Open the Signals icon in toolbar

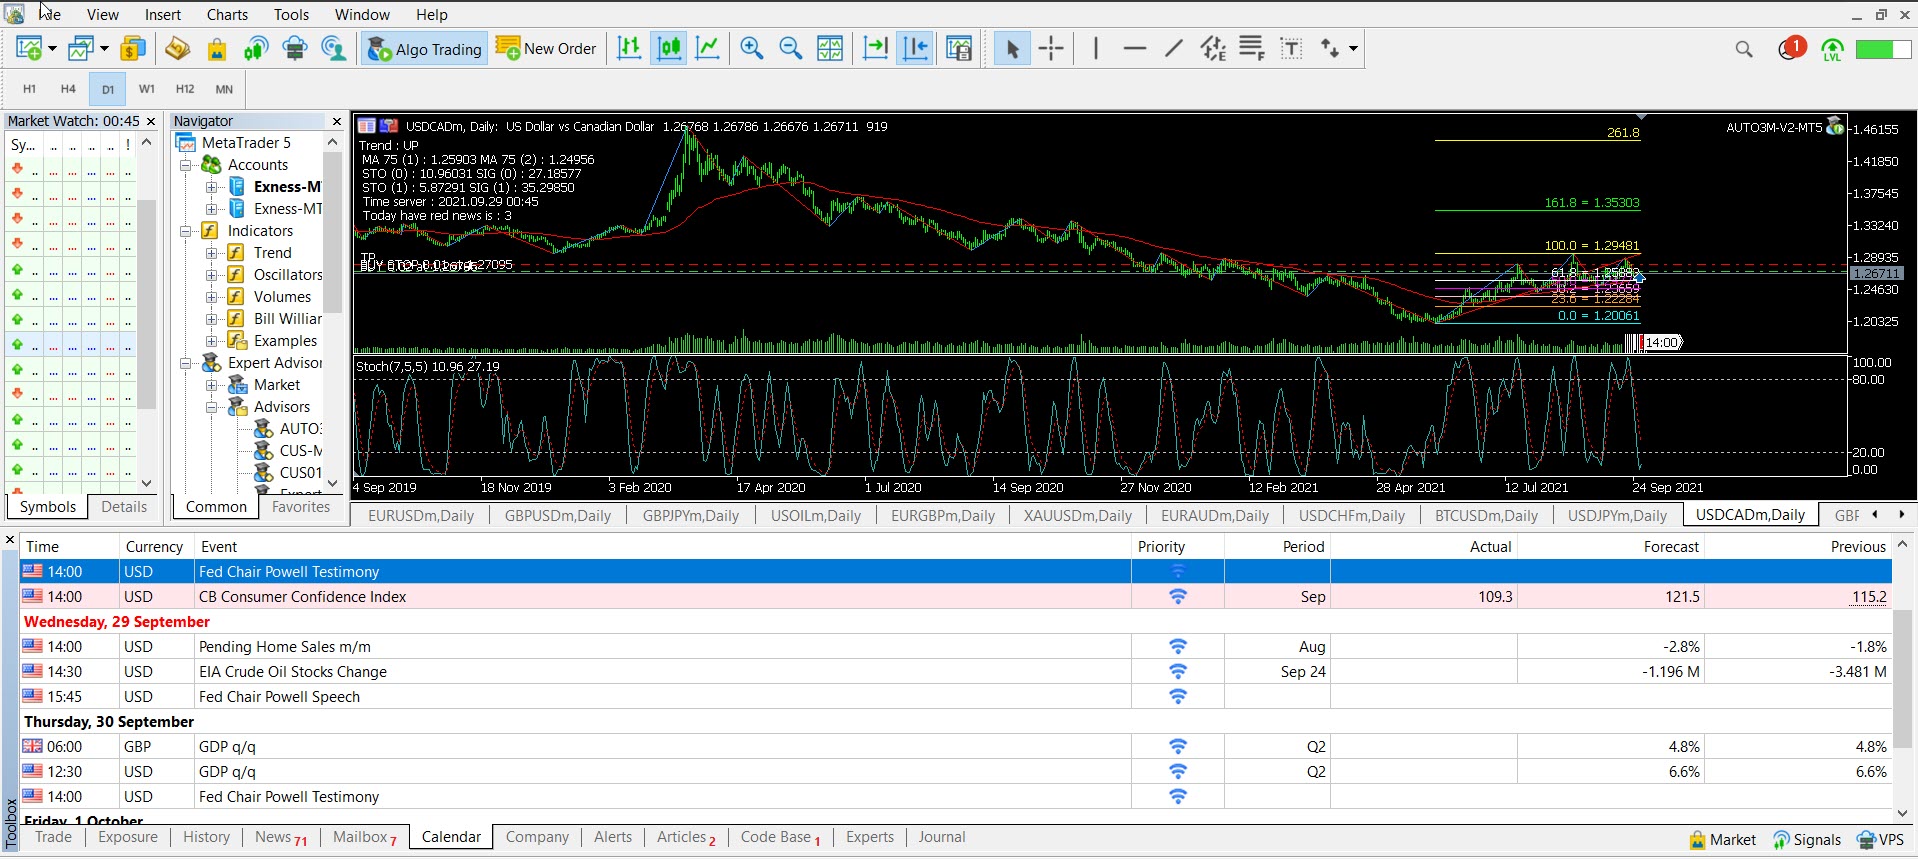click(x=256, y=48)
